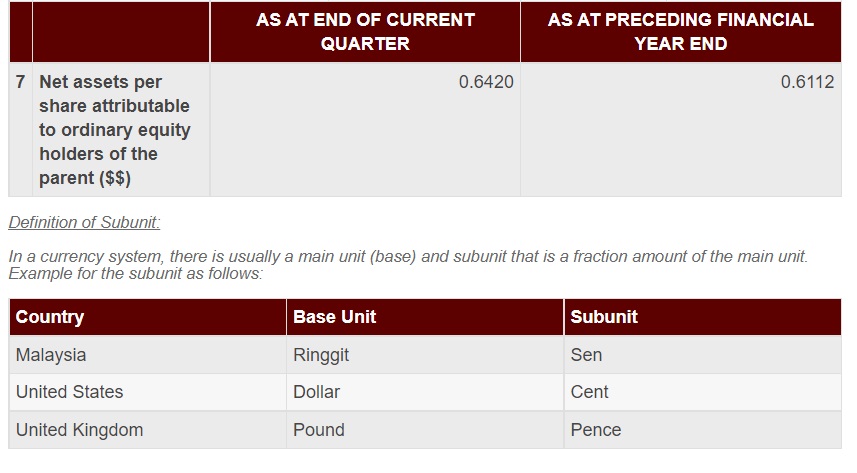Click the 'Definition of Subunit:' underlined text
This screenshot has width=857, height=473.
[84, 223]
